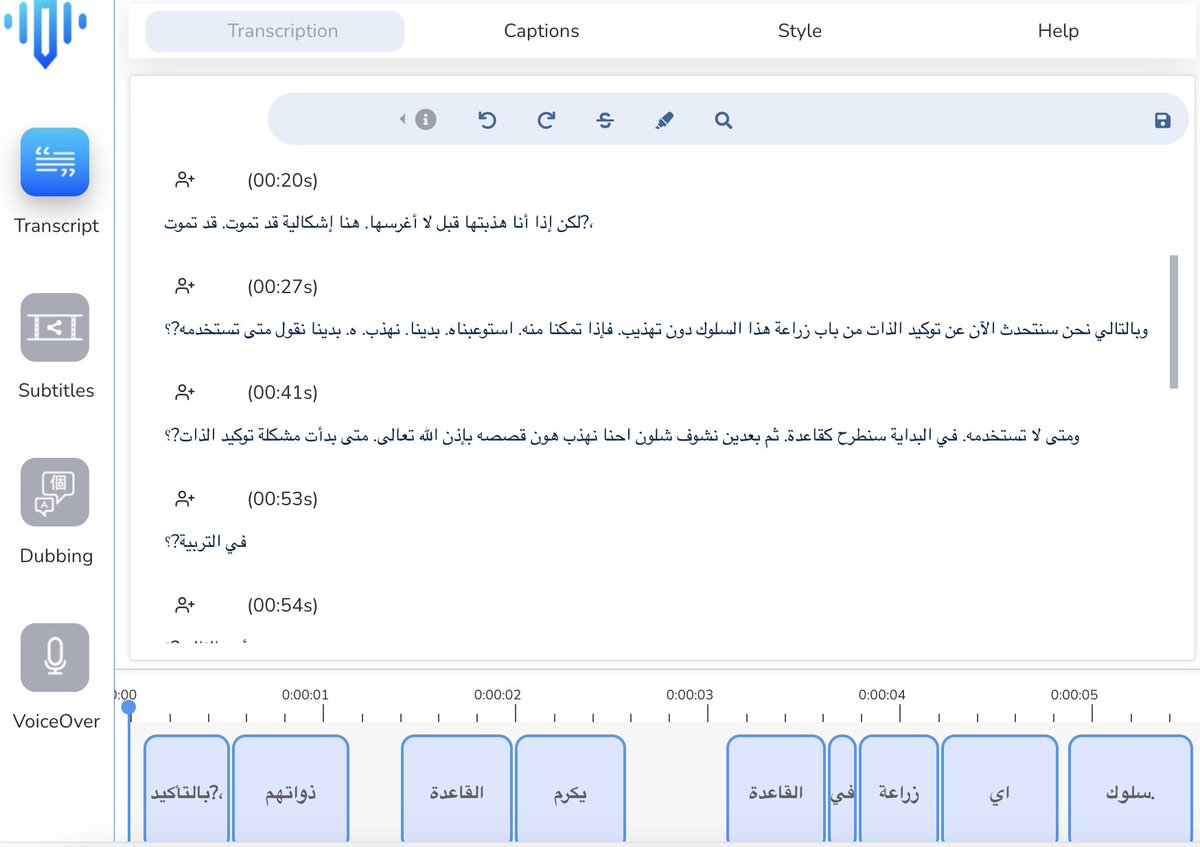Image resolution: width=1200 pixels, height=847 pixels.
Task: Switch to the Transcription tab
Action: (275, 31)
